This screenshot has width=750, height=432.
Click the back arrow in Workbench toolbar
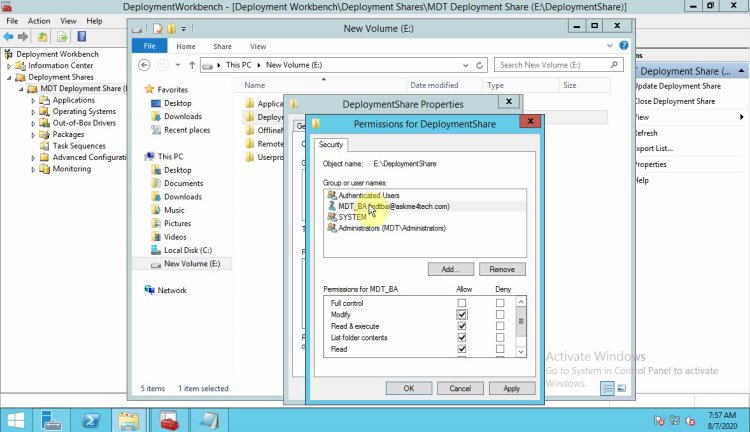coord(9,36)
